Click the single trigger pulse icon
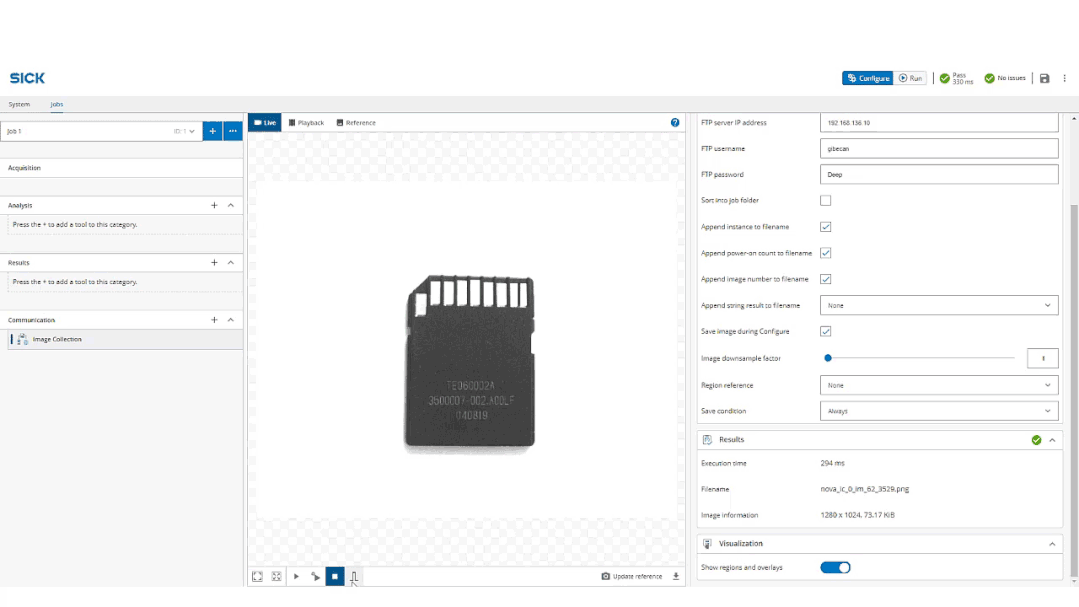The width and height of the screenshot is (1079, 607). 354,576
